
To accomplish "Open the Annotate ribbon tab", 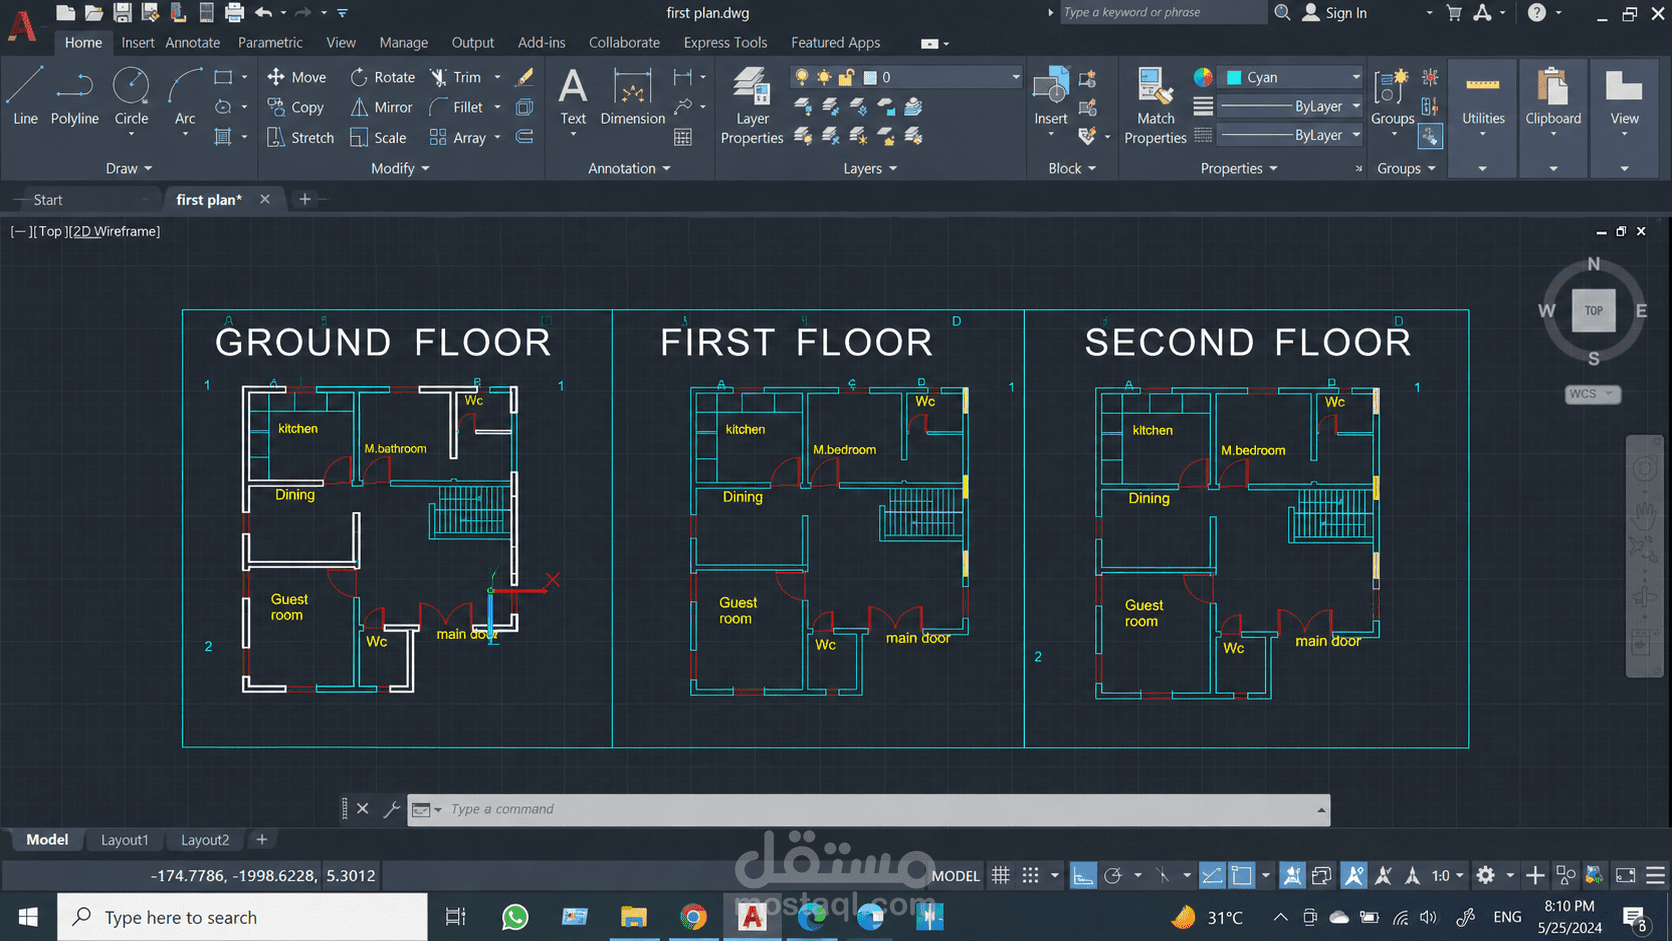I will [x=192, y=42].
